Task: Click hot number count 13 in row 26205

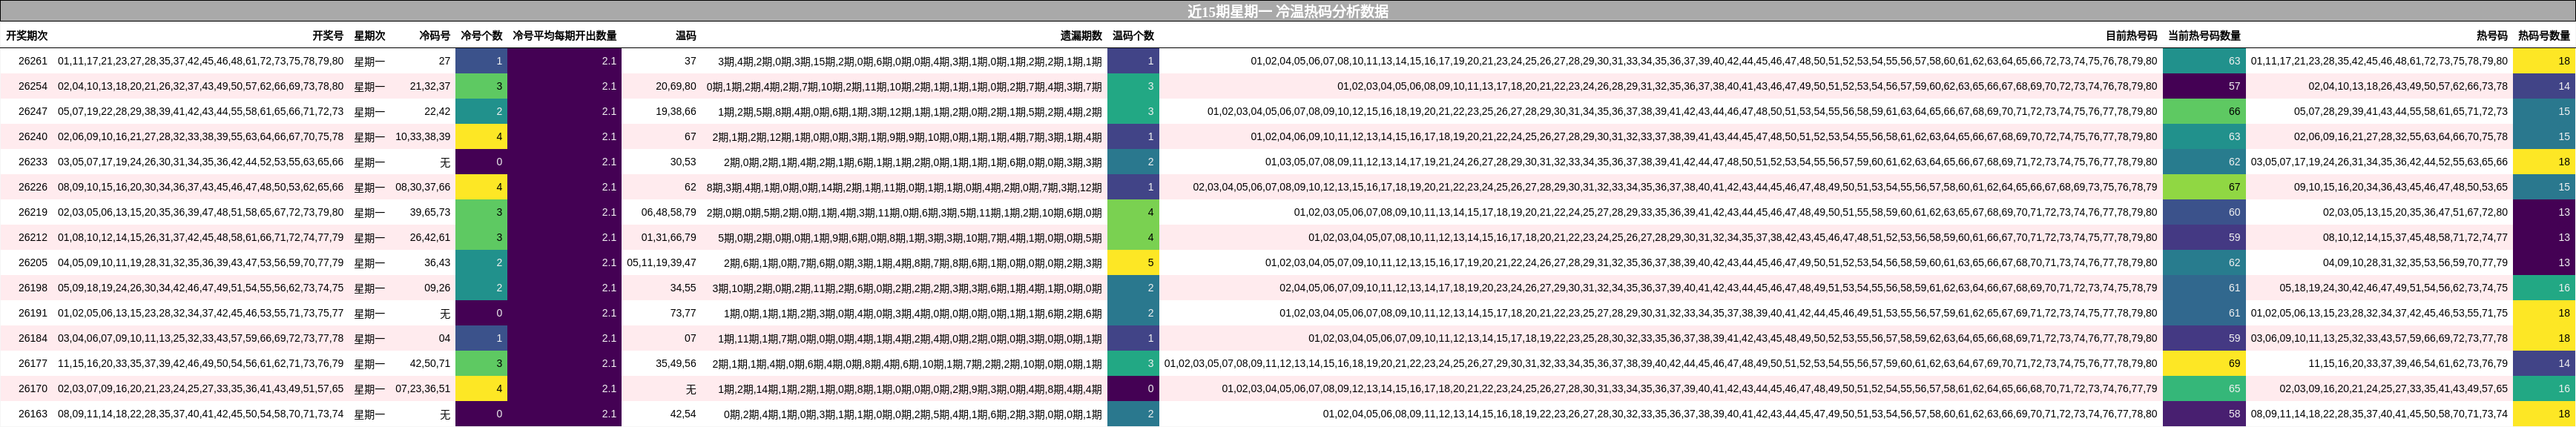Action: tap(2544, 263)
